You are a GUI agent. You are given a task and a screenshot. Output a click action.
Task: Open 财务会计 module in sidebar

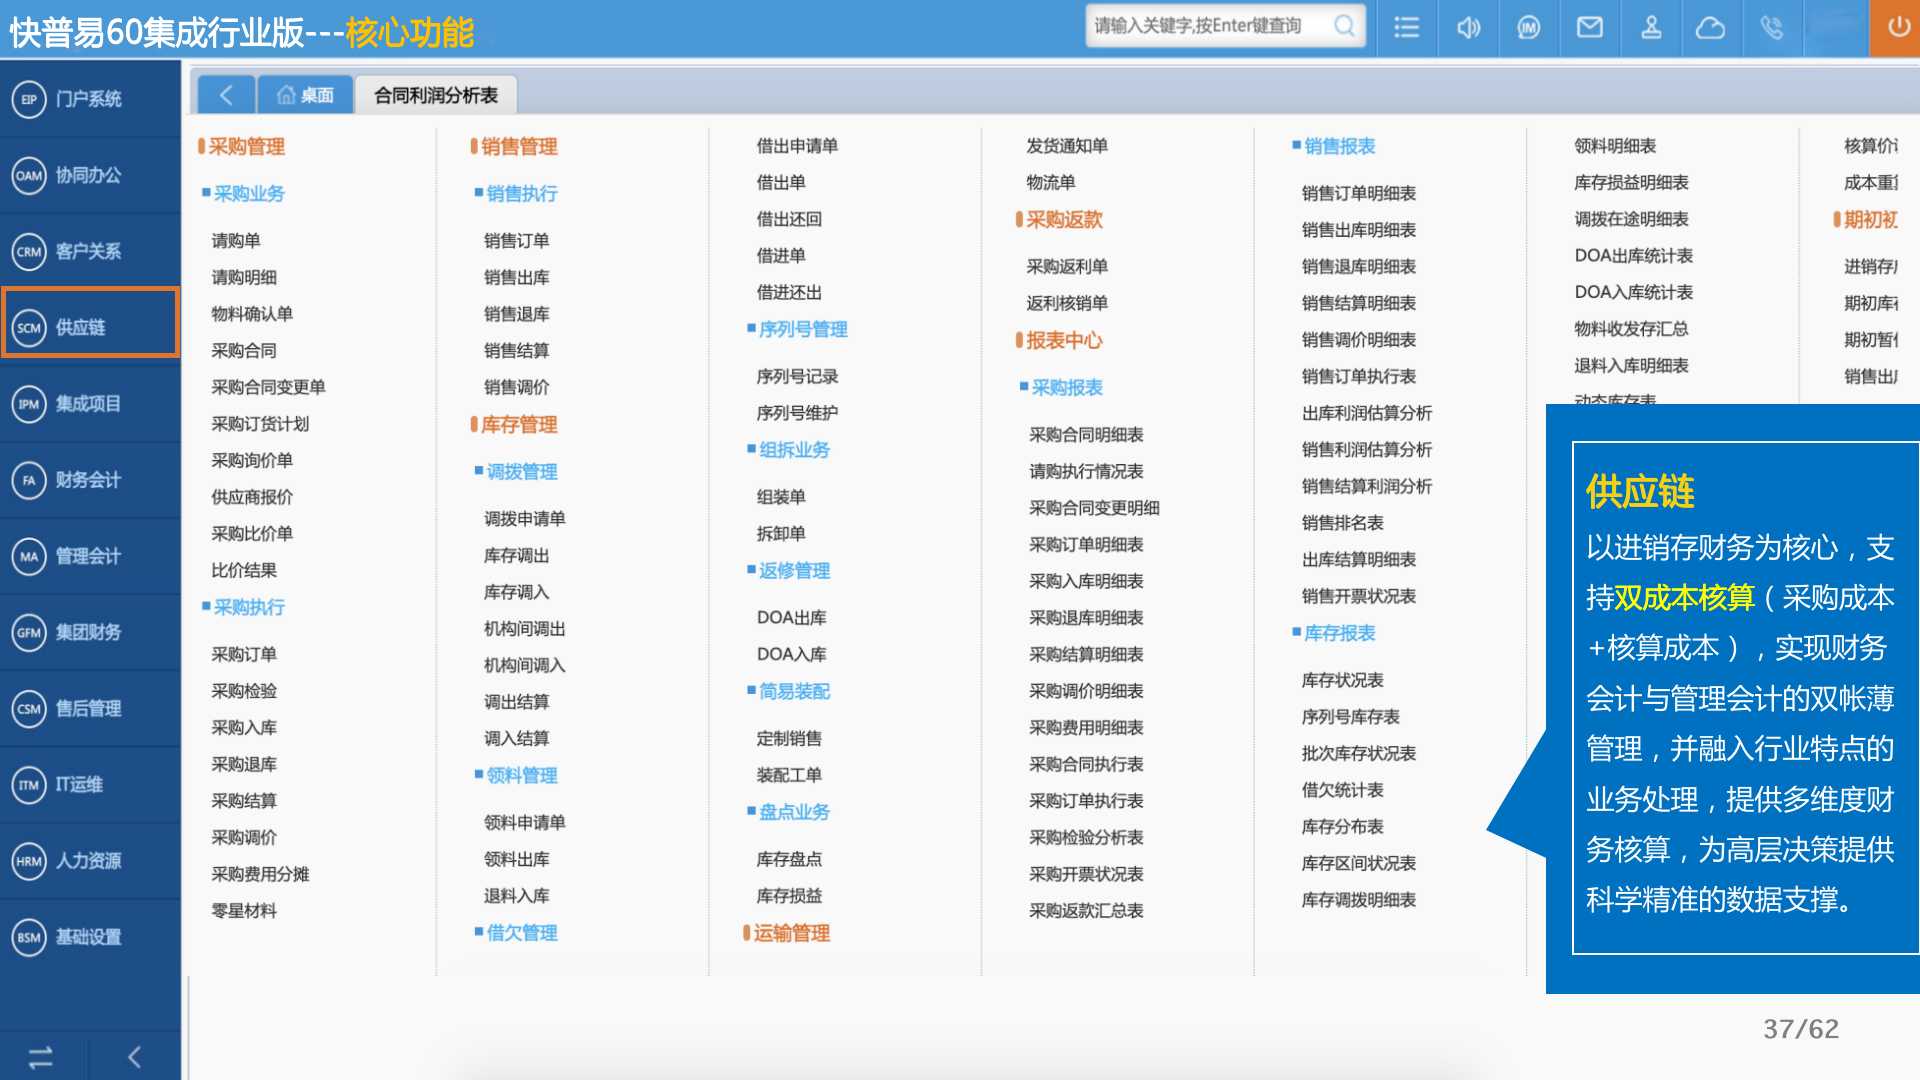[88, 480]
